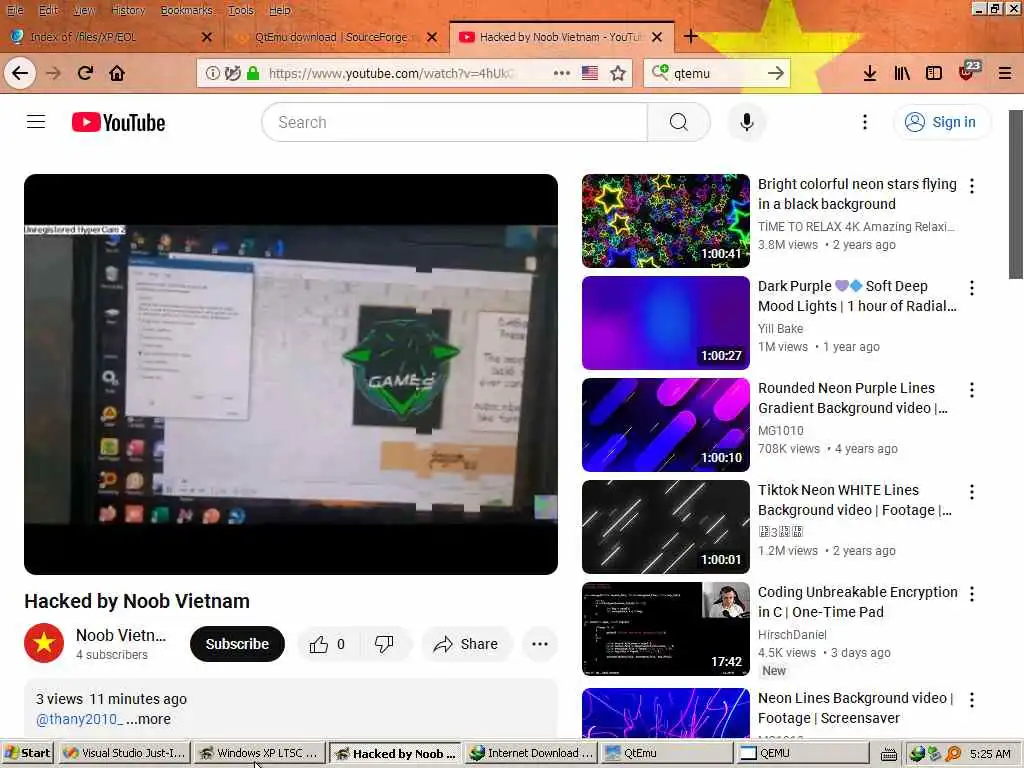The image size is (1024, 768).
Task: Bookmark this page with the star
Action: [618, 73]
